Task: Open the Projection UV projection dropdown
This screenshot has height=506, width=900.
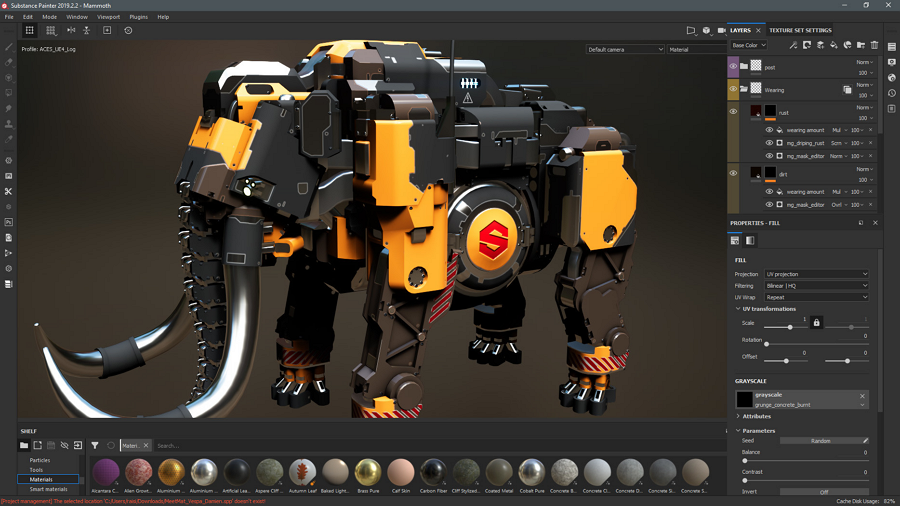Action: 816,274
